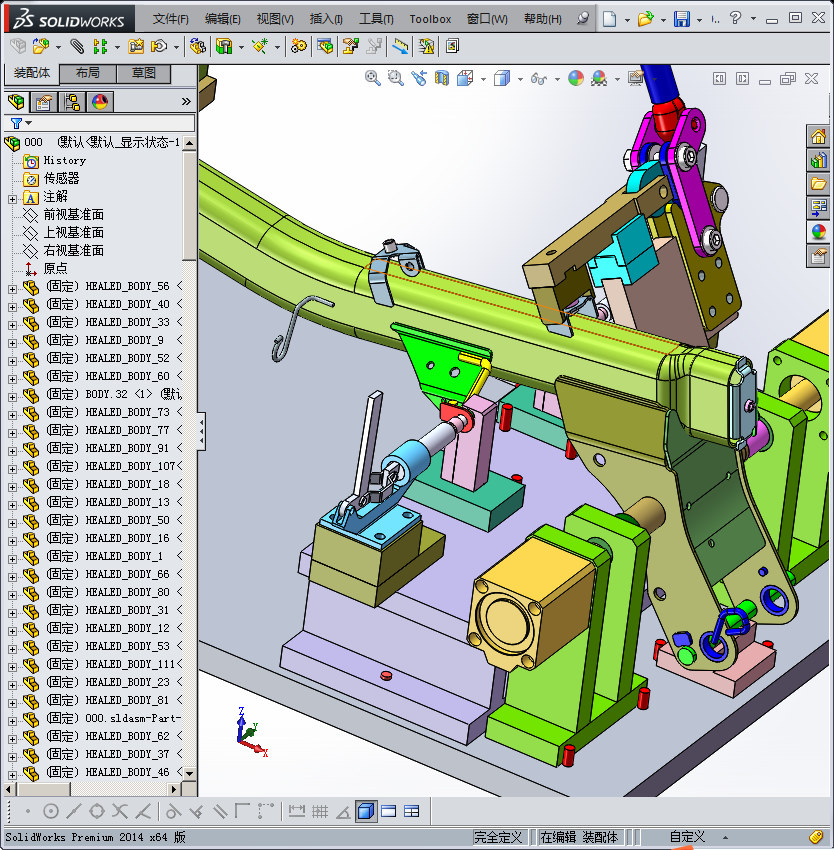This screenshot has width=834, height=850.
Task: Open the Toolbox menu
Action: coord(430,20)
